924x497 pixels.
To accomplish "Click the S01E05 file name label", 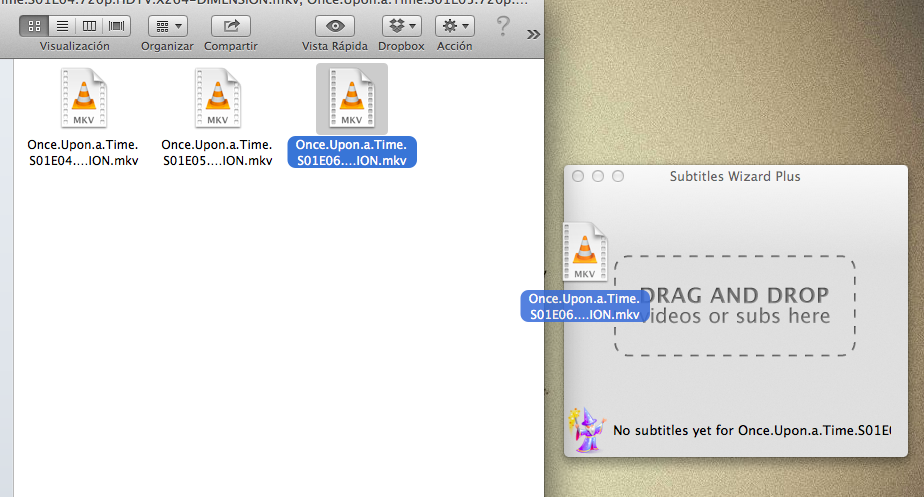I will point(217,152).
